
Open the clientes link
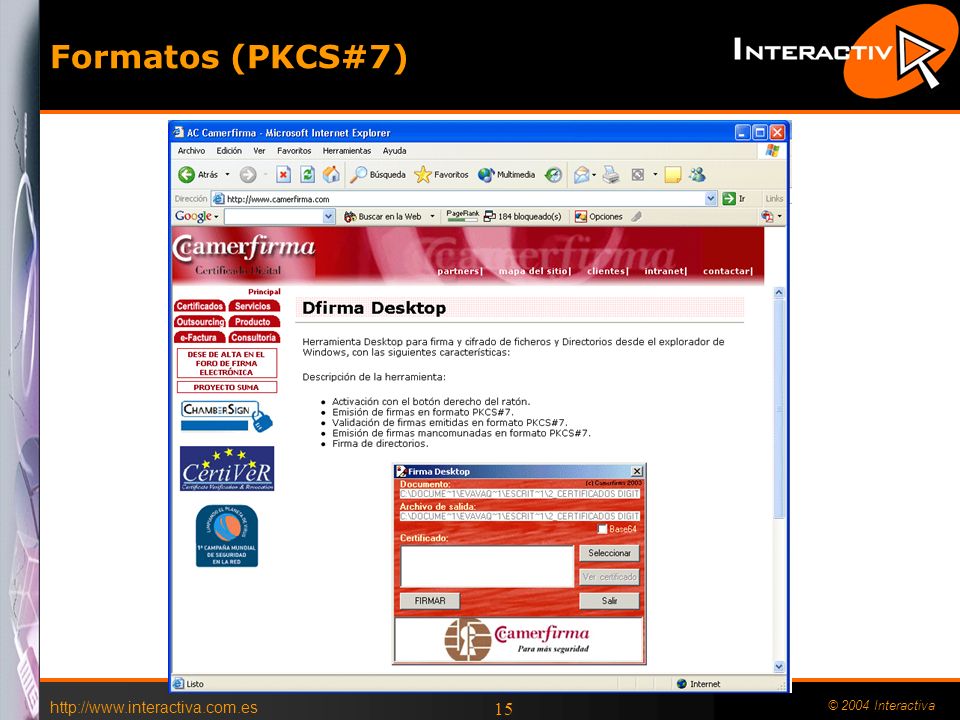point(607,271)
